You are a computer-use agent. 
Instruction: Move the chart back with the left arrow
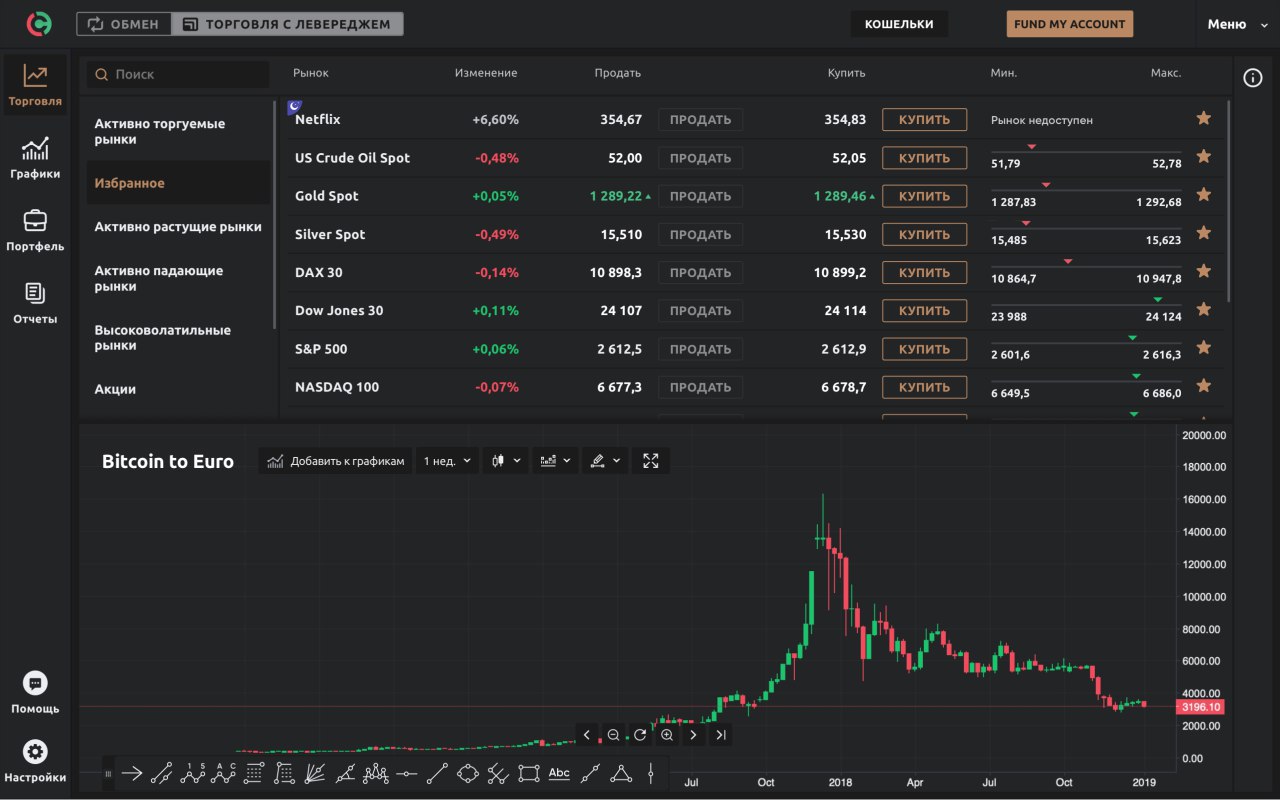coord(587,735)
